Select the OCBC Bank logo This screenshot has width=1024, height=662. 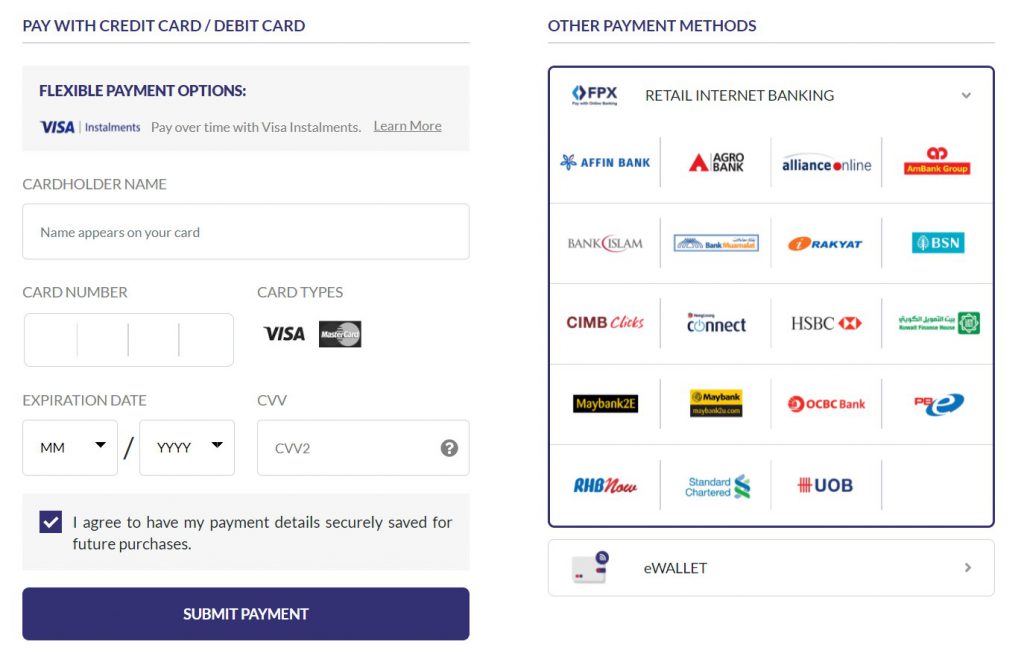tap(826, 404)
